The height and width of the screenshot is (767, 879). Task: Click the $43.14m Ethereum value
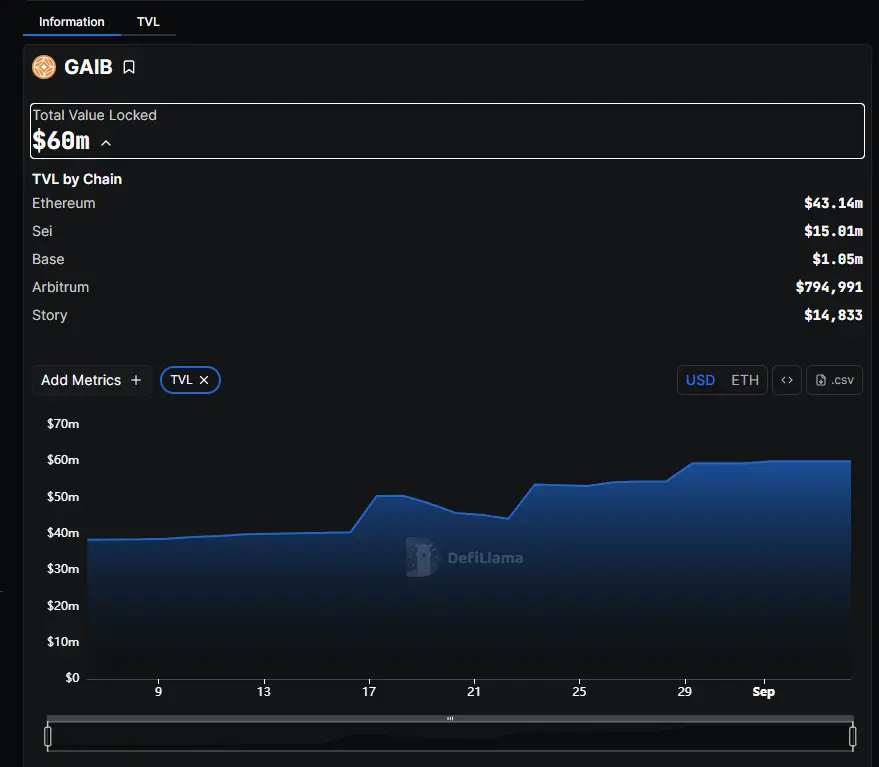pyautogui.click(x=834, y=203)
